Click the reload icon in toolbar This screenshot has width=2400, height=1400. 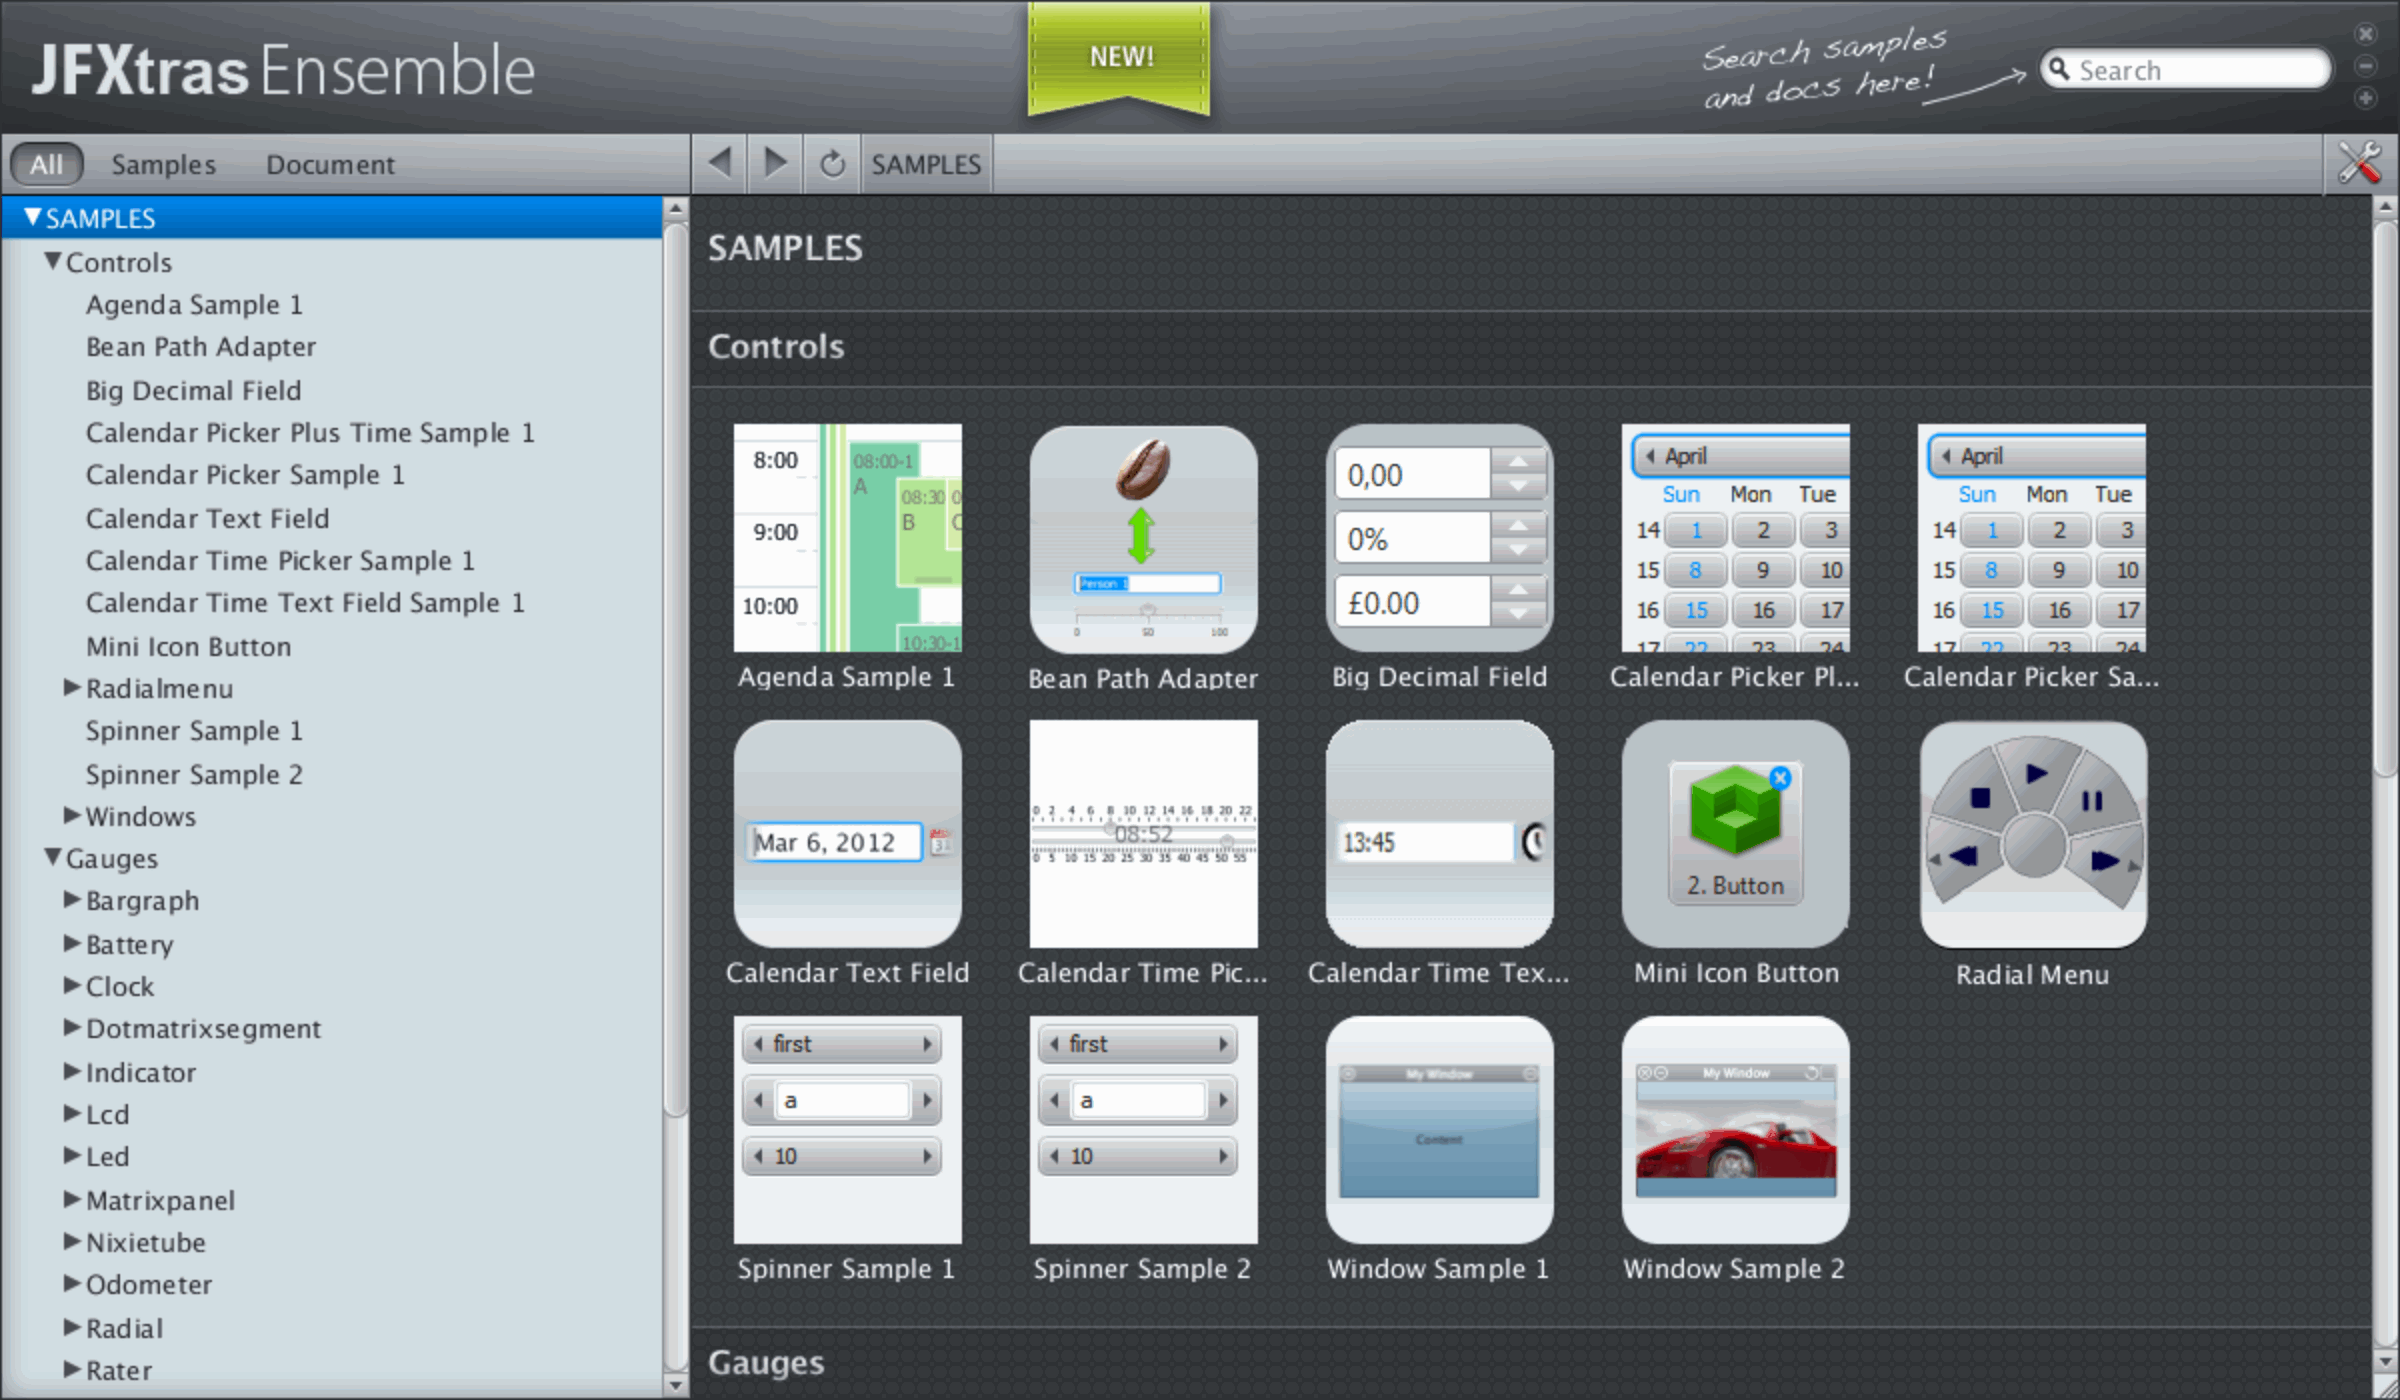[832, 163]
